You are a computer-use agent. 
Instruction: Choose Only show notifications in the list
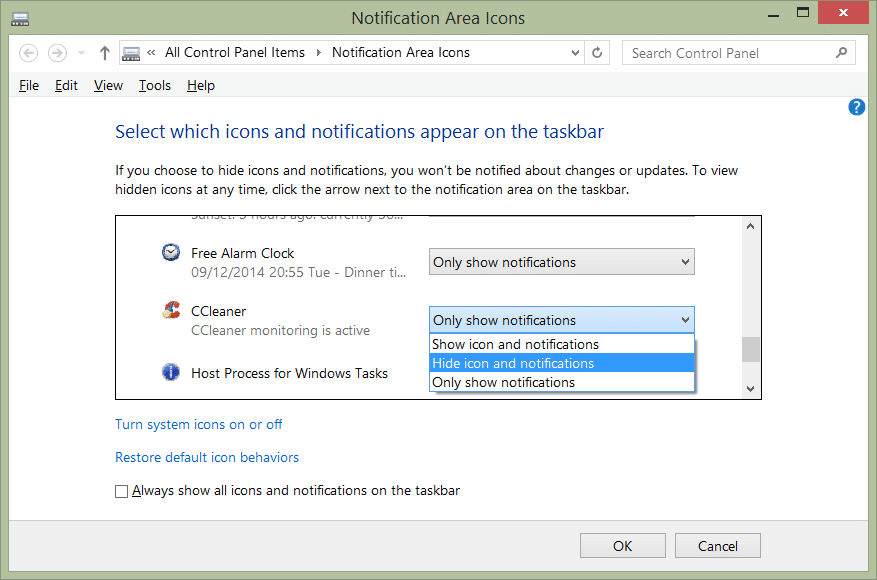click(x=562, y=382)
